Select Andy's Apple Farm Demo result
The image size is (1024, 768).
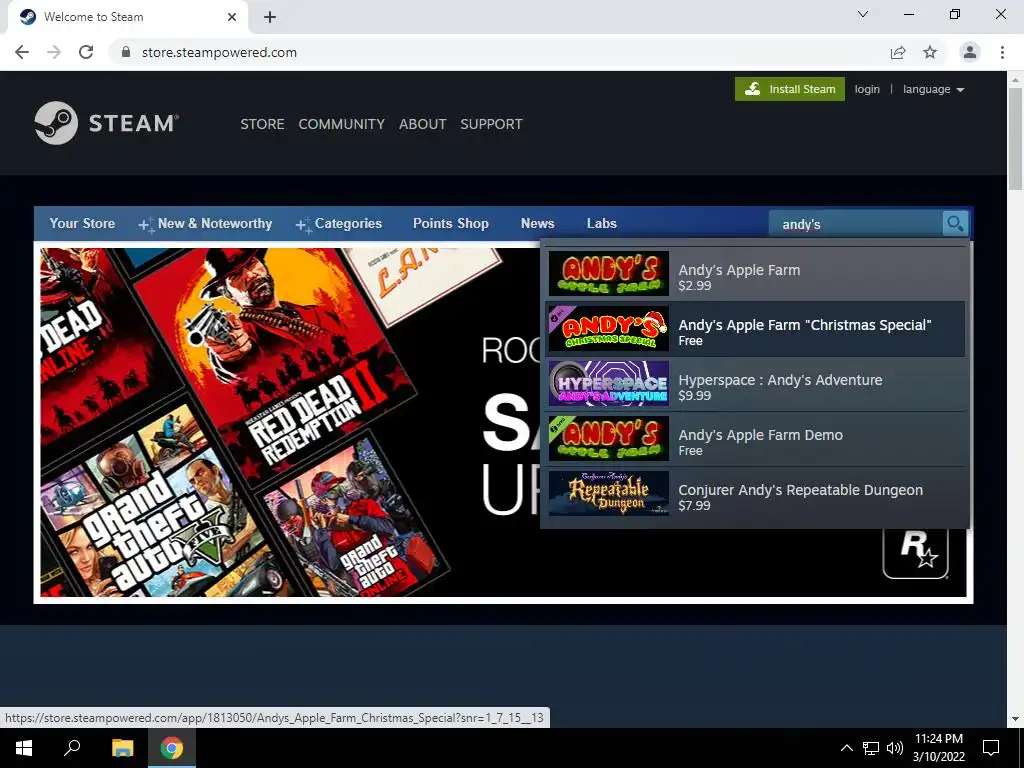(x=756, y=438)
